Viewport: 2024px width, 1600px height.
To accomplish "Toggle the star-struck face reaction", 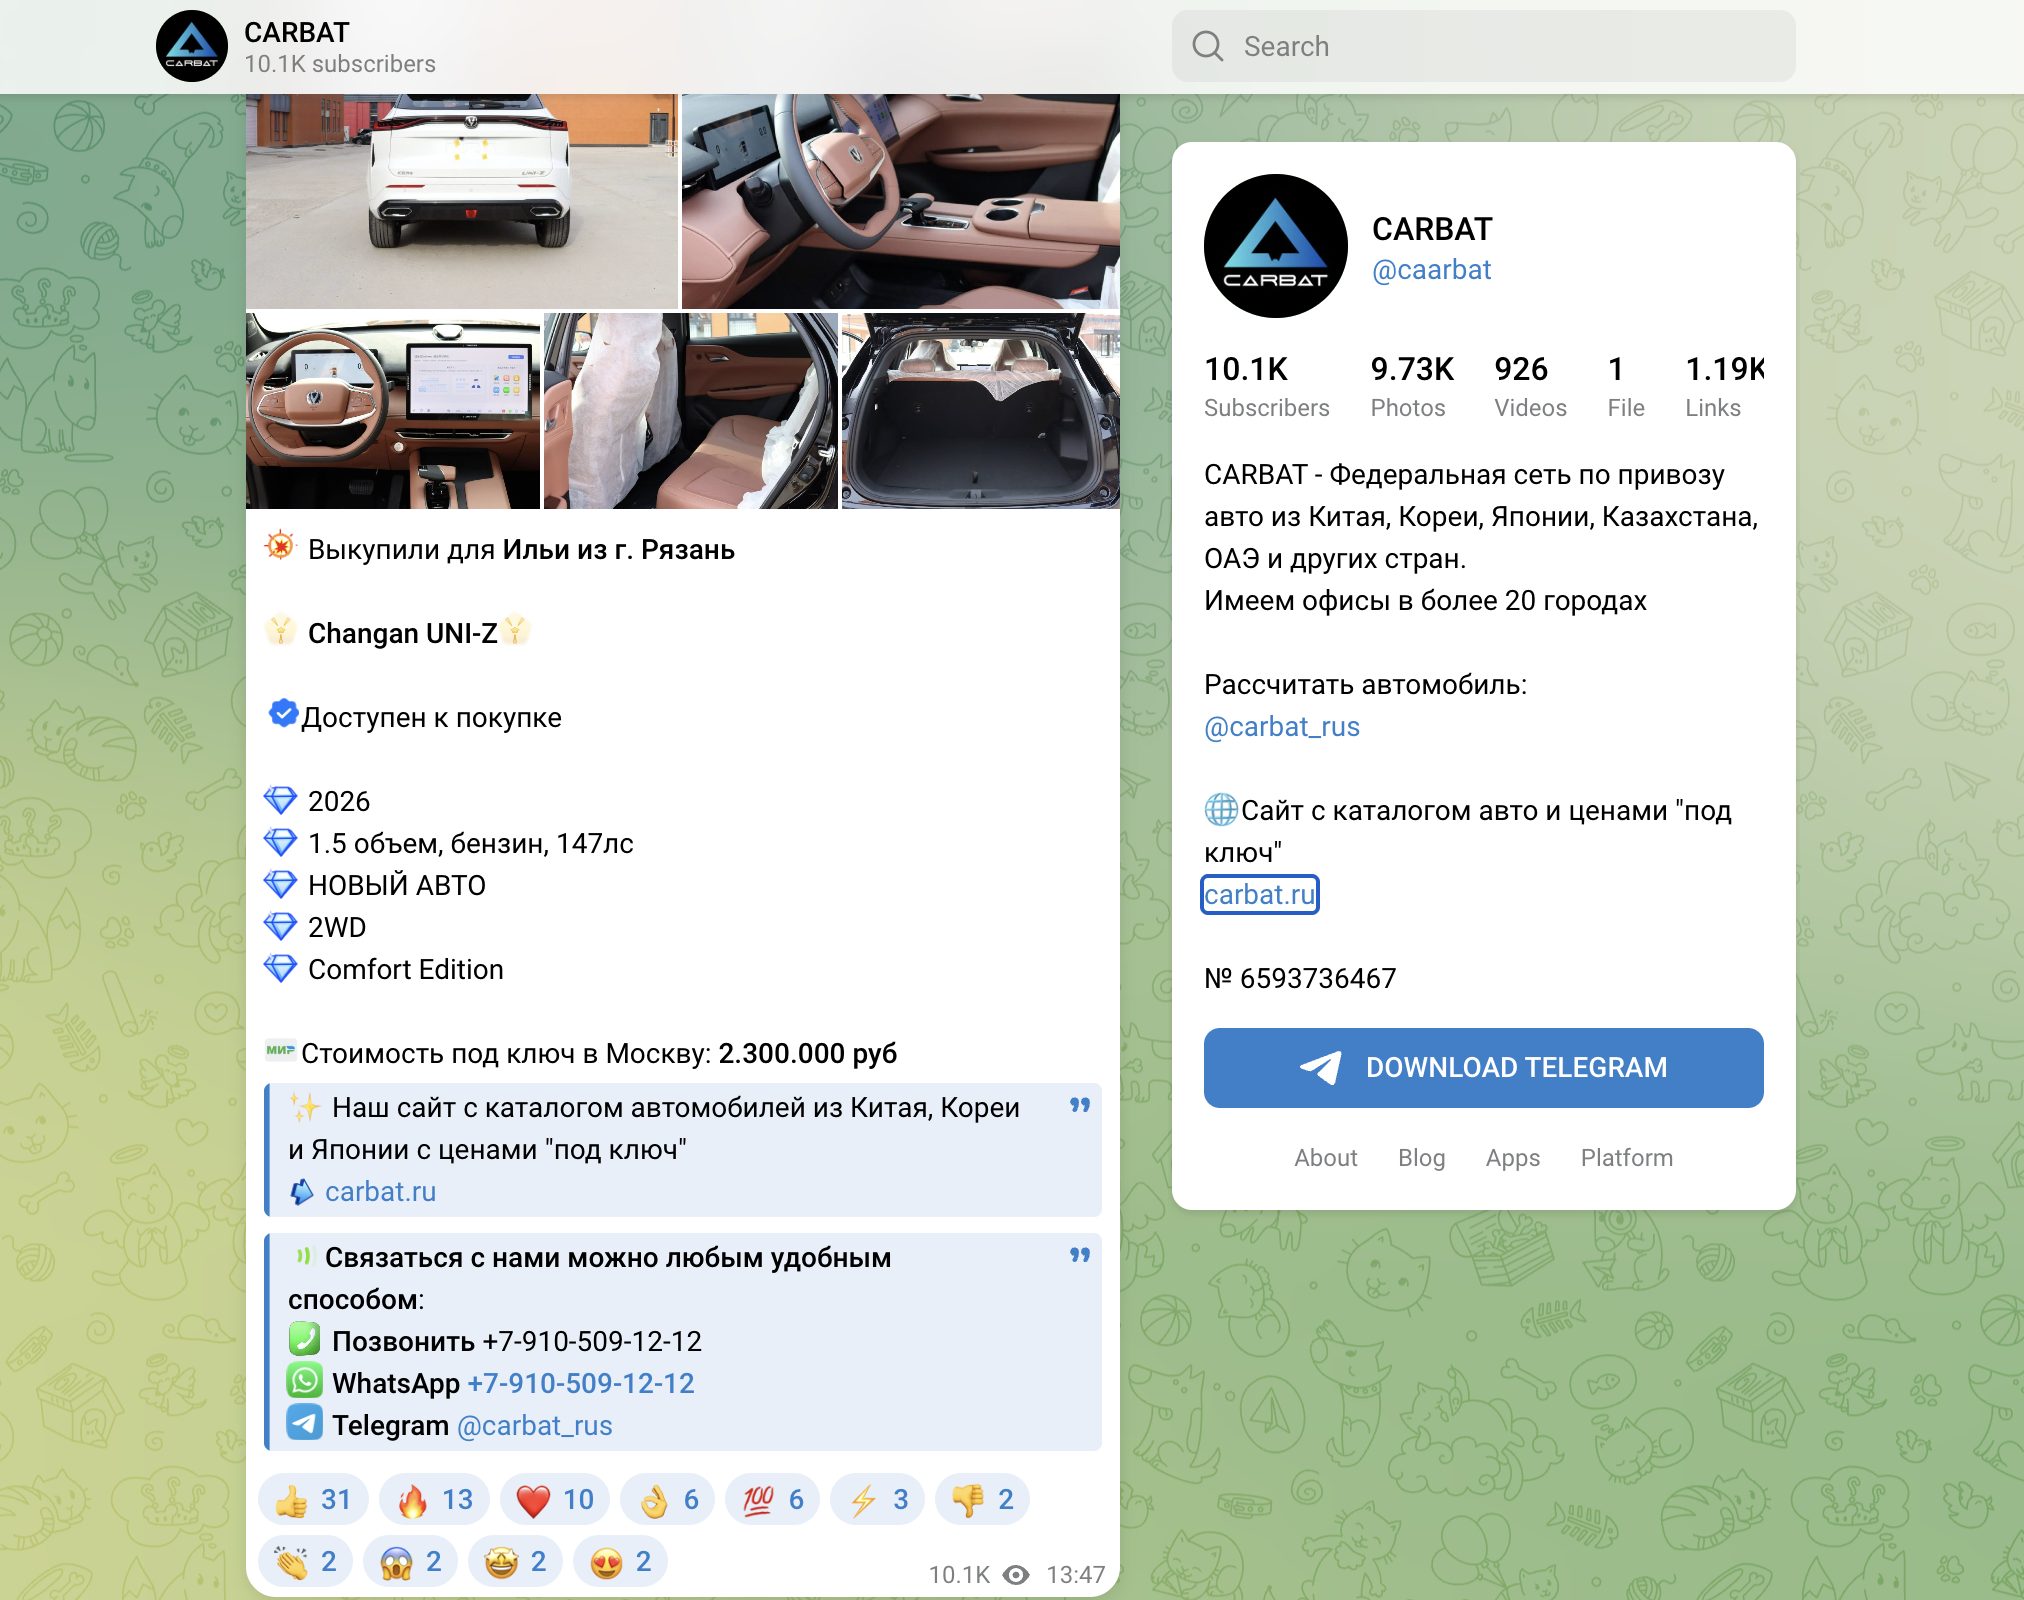I will coord(516,1561).
